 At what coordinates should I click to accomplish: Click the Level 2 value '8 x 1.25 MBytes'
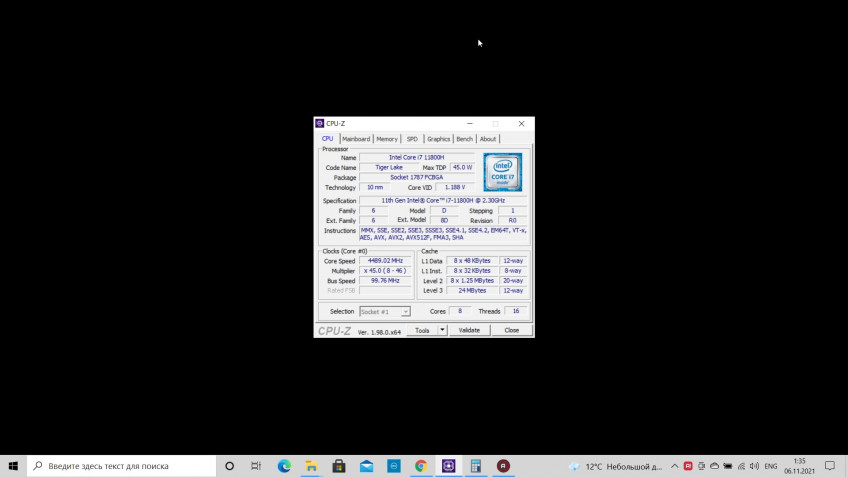click(472, 281)
